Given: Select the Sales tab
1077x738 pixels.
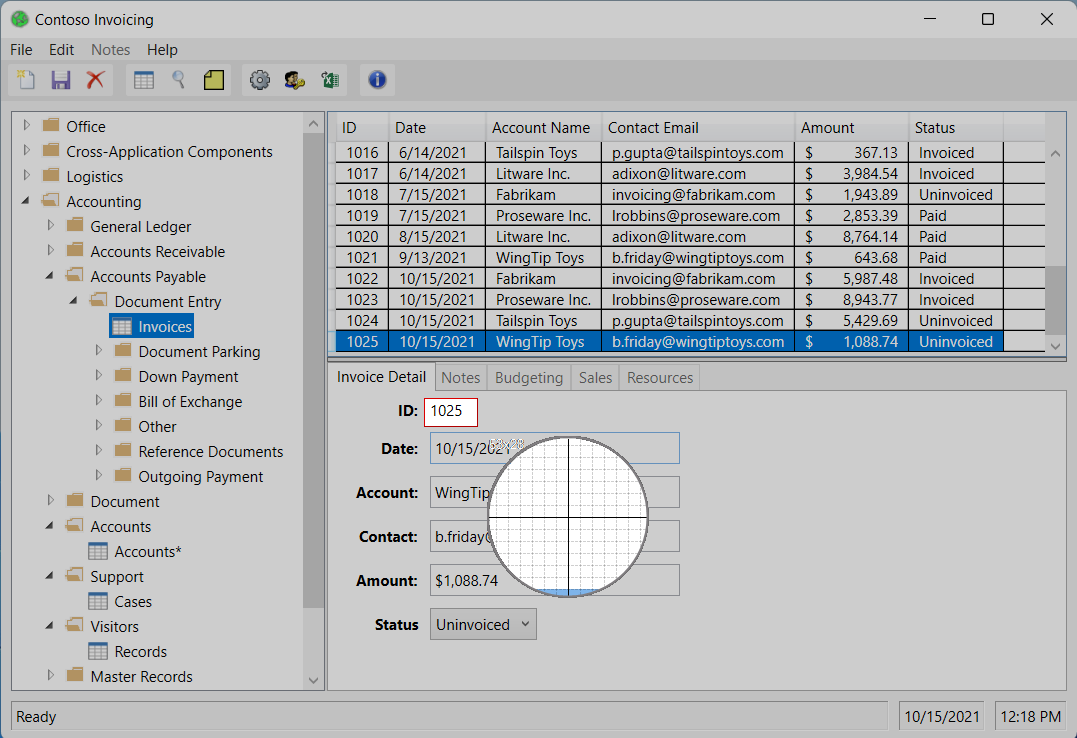Looking at the screenshot, I should click(x=595, y=377).
